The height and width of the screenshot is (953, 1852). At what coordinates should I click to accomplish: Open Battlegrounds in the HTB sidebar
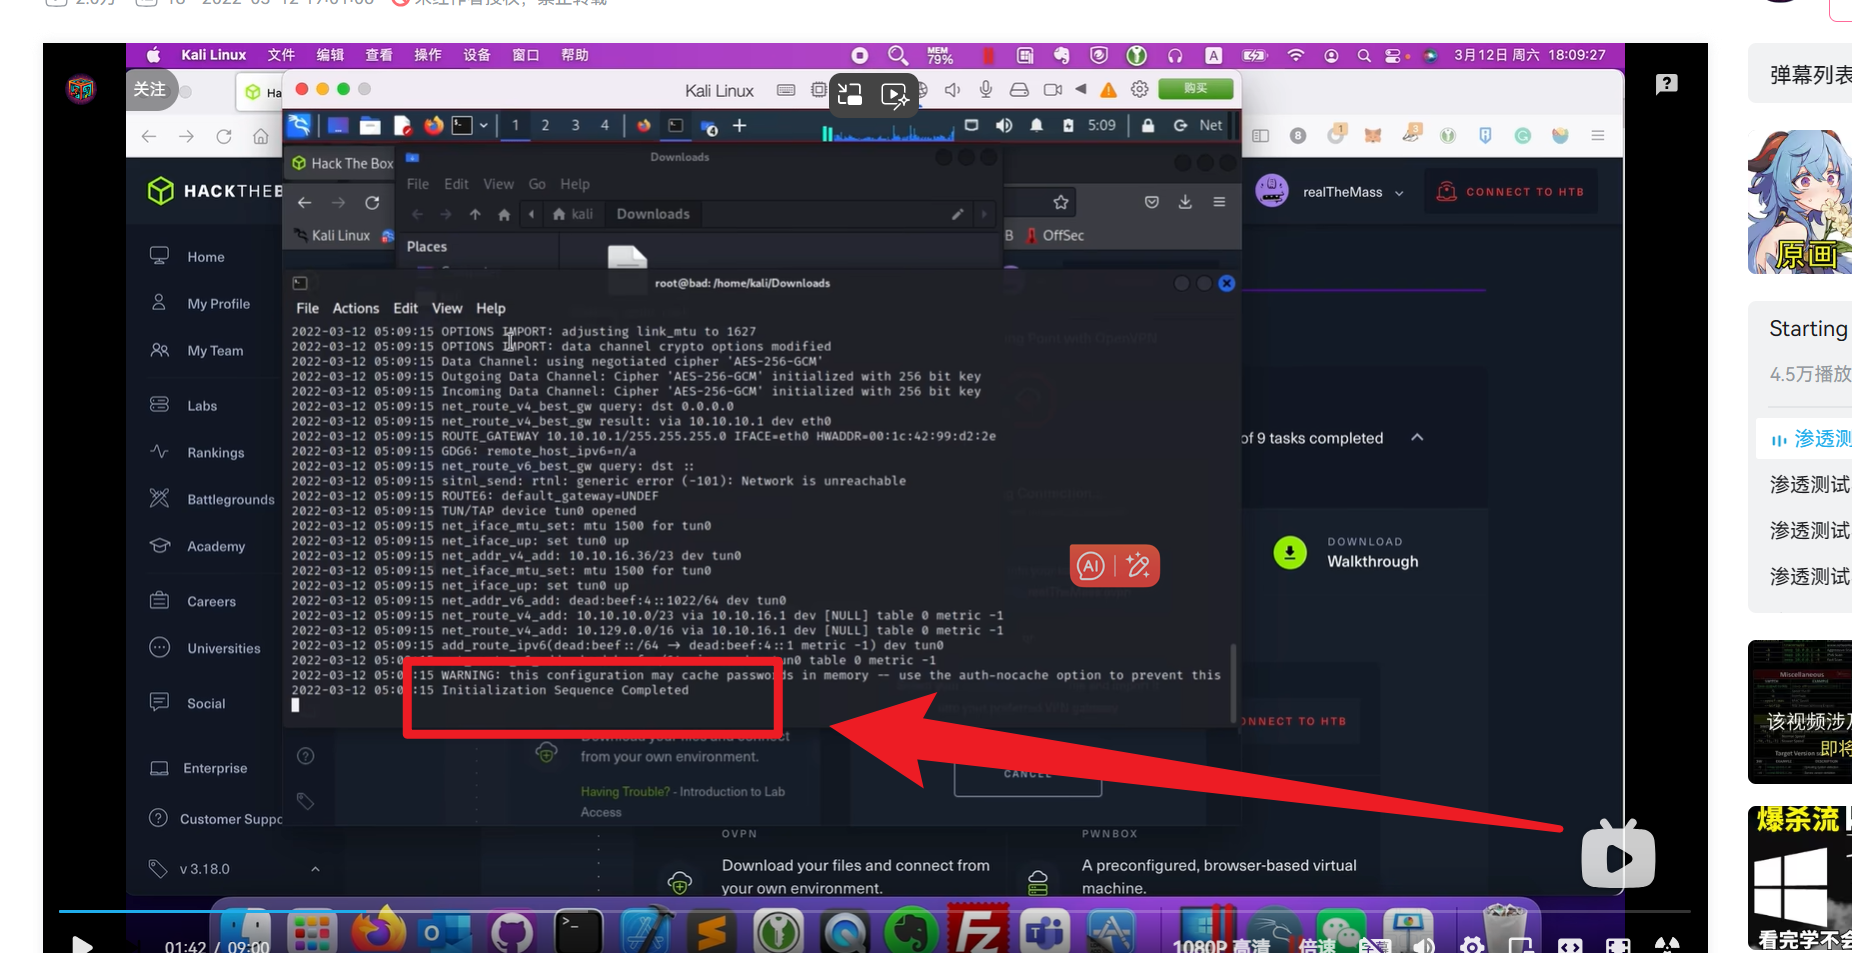point(231,499)
